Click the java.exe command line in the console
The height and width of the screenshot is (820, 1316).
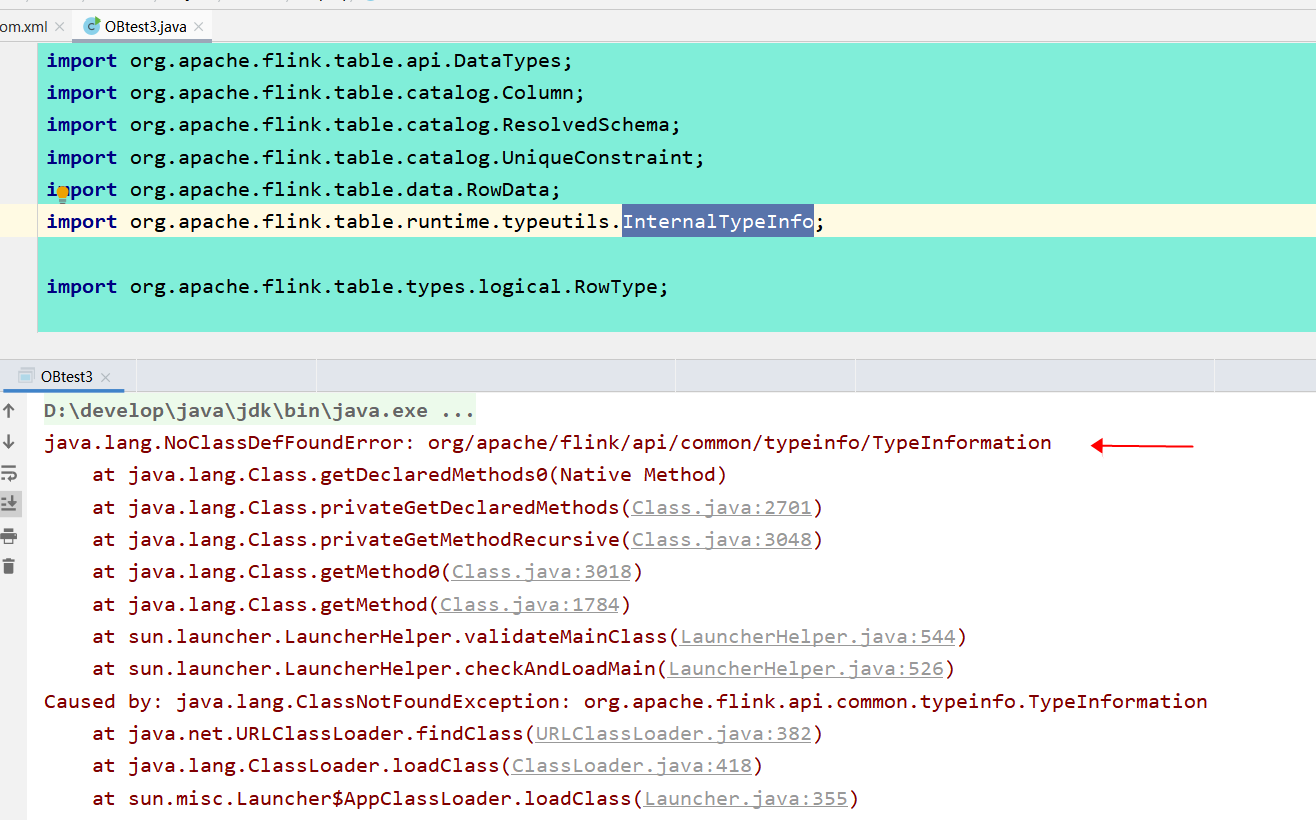259,410
